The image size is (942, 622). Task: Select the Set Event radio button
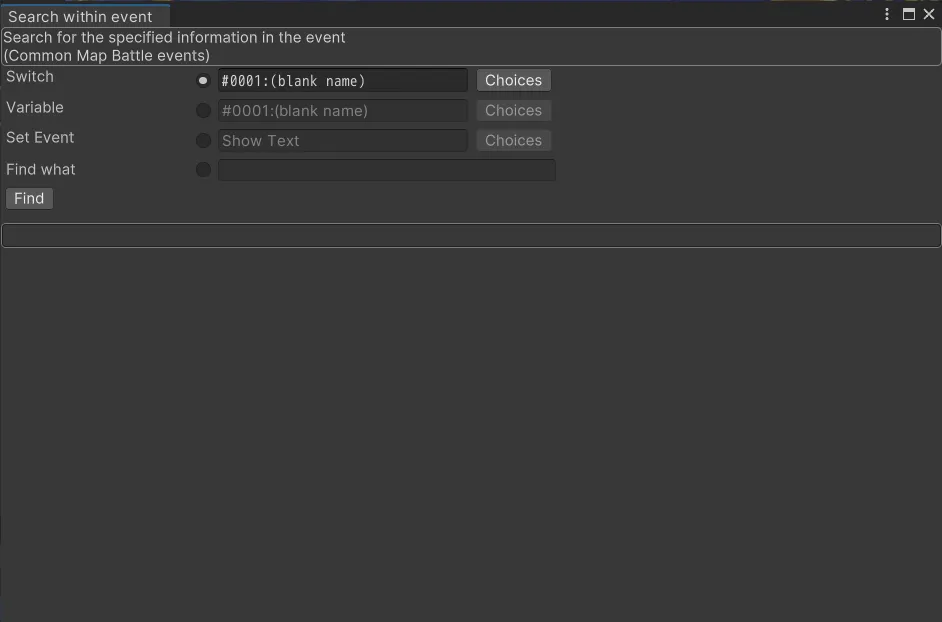click(x=204, y=141)
